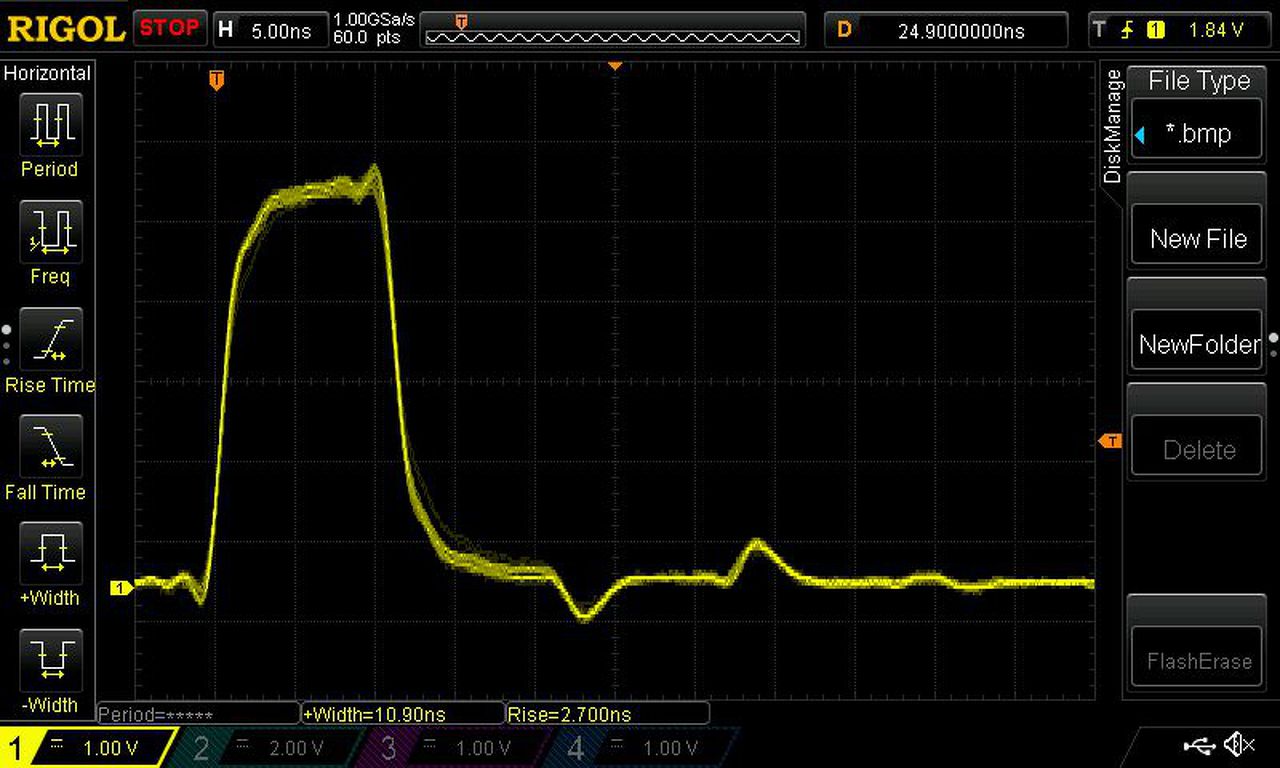Toggle the speaker mute icon
This screenshot has height=768, width=1280.
point(1240,744)
